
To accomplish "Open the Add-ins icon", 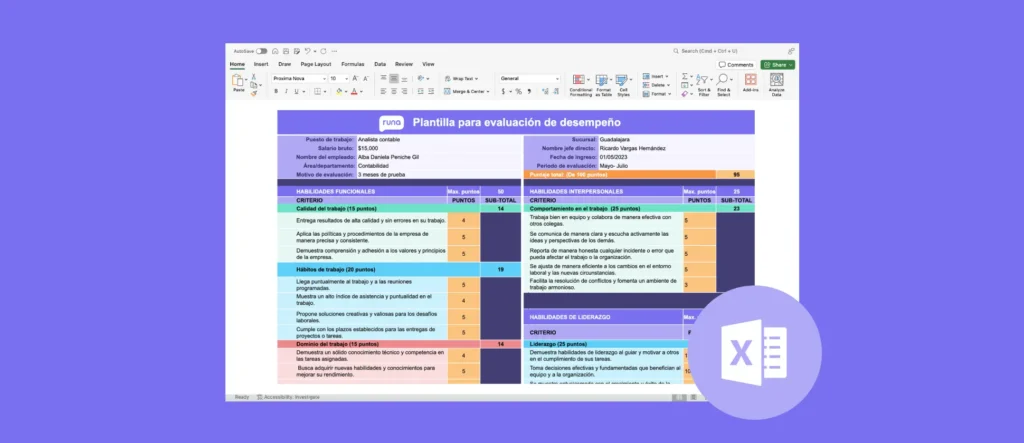I will click(x=750, y=84).
